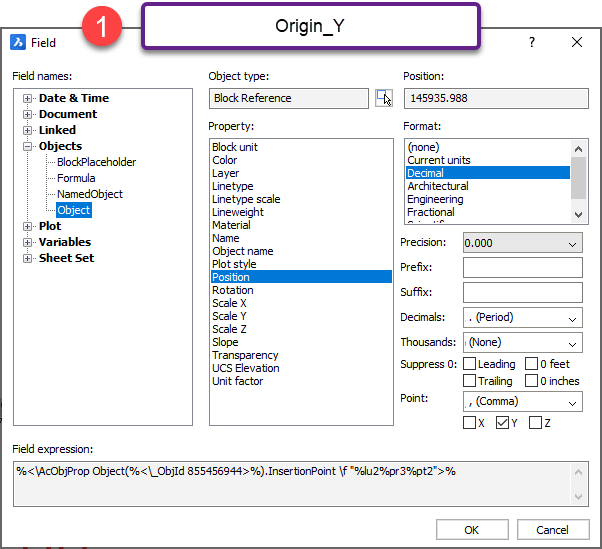This screenshot has height=549, width=602.
Task: Collapse the Objects category
Action: (x=27, y=146)
